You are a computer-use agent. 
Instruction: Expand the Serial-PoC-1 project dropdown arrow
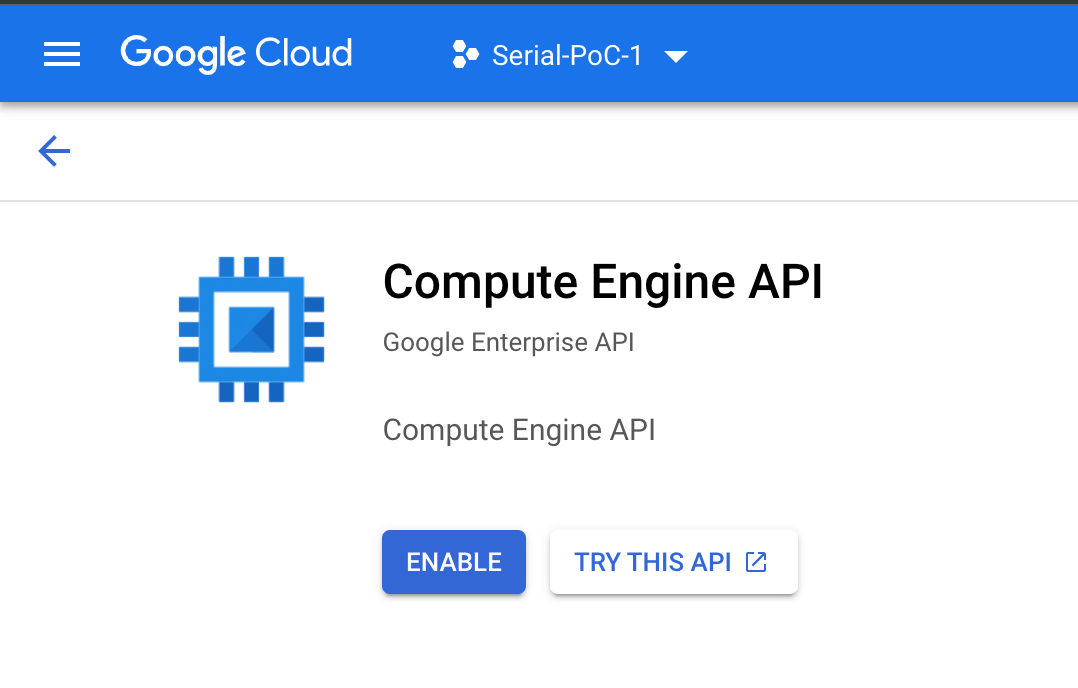tap(676, 56)
